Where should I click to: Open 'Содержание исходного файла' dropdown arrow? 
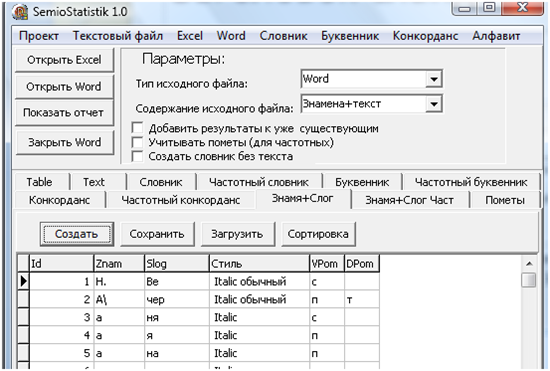point(434,104)
